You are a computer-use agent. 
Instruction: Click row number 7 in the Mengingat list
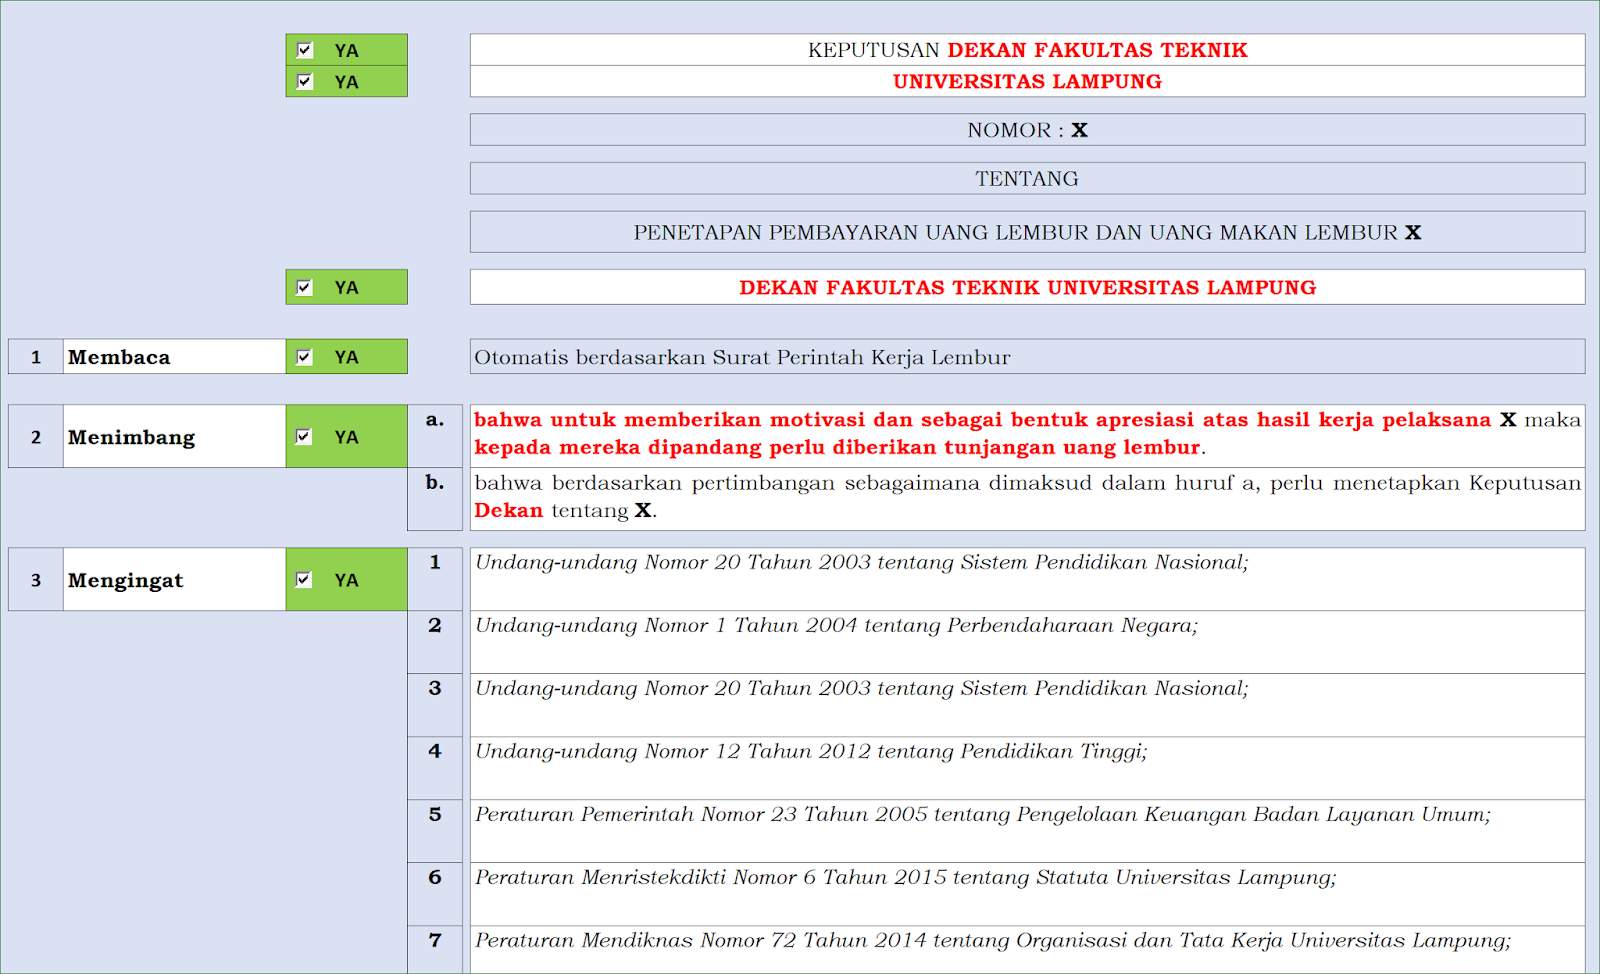(434, 940)
